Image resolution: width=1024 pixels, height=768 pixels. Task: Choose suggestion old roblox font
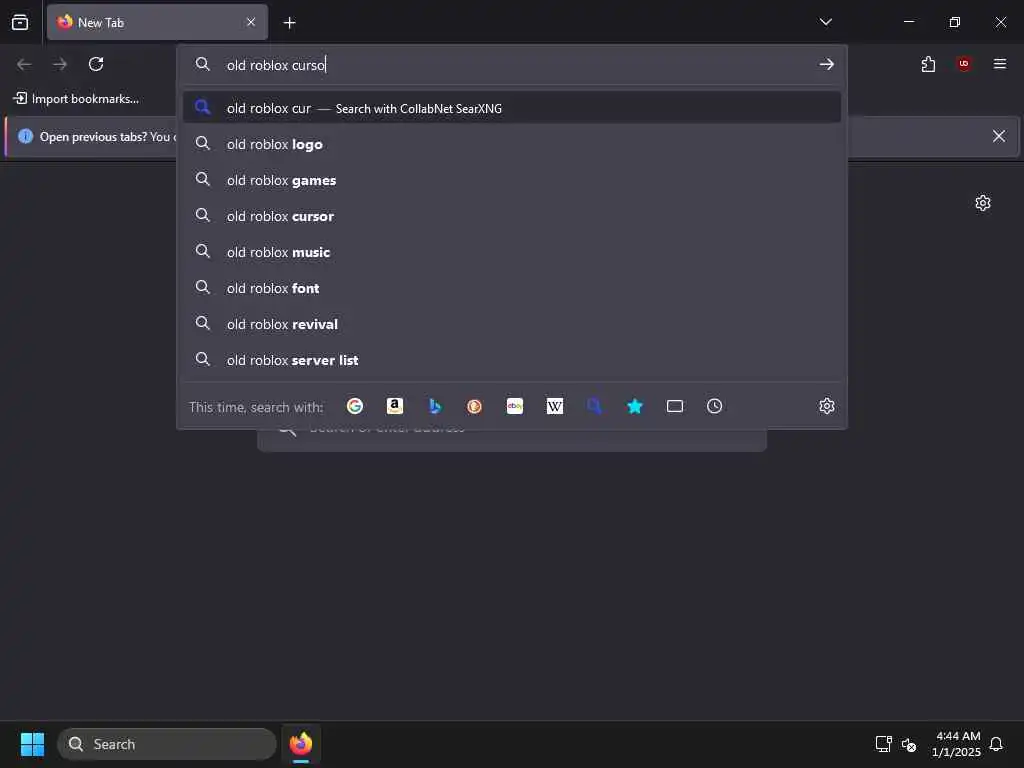click(x=512, y=288)
